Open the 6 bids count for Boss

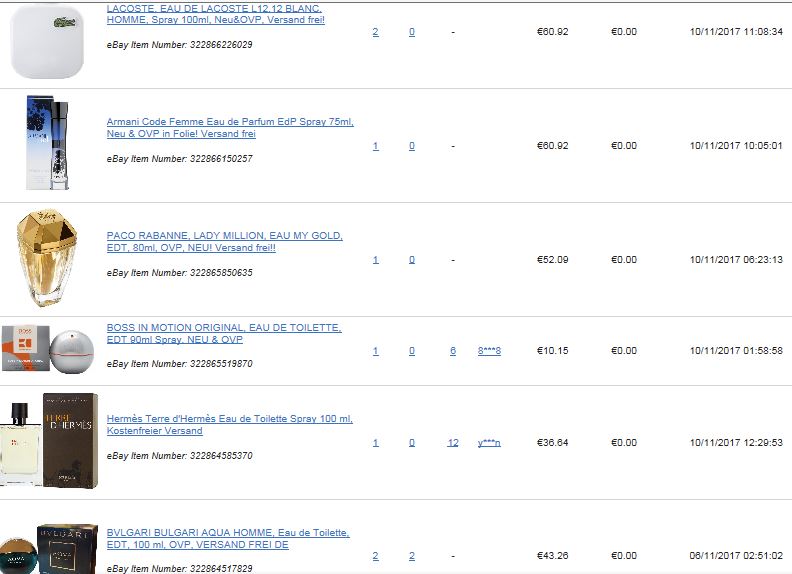click(x=453, y=351)
